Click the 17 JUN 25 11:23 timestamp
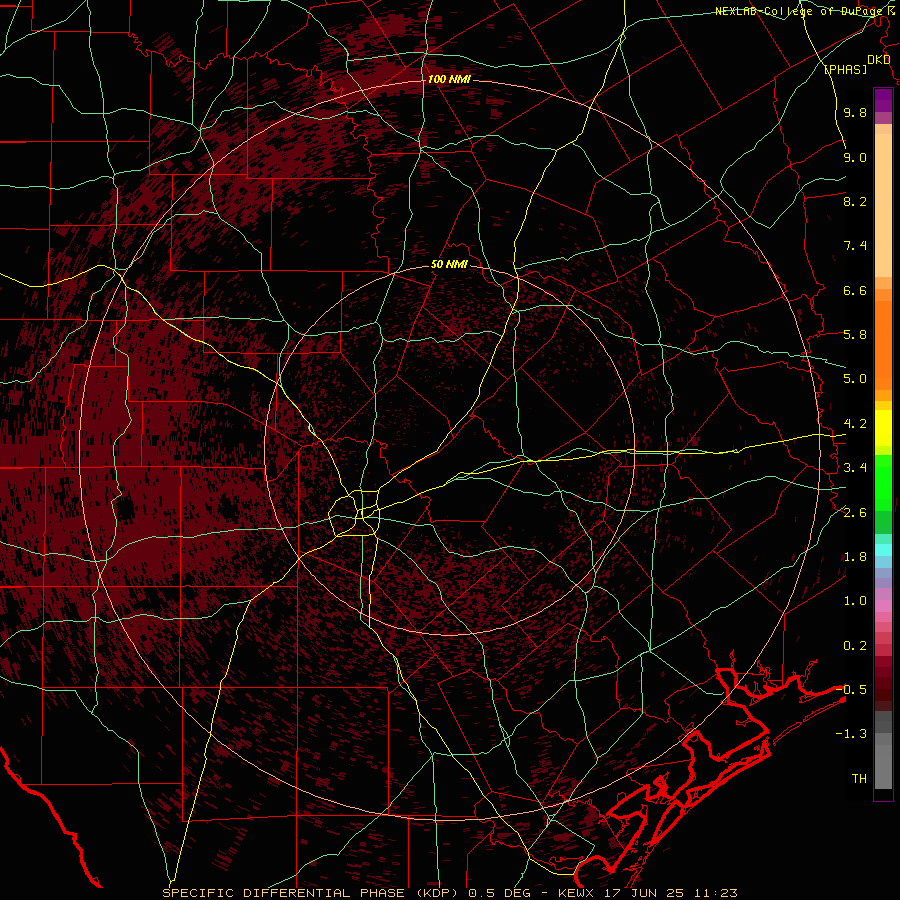Screen dimensions: 900x900 click(x=670, y=893)
